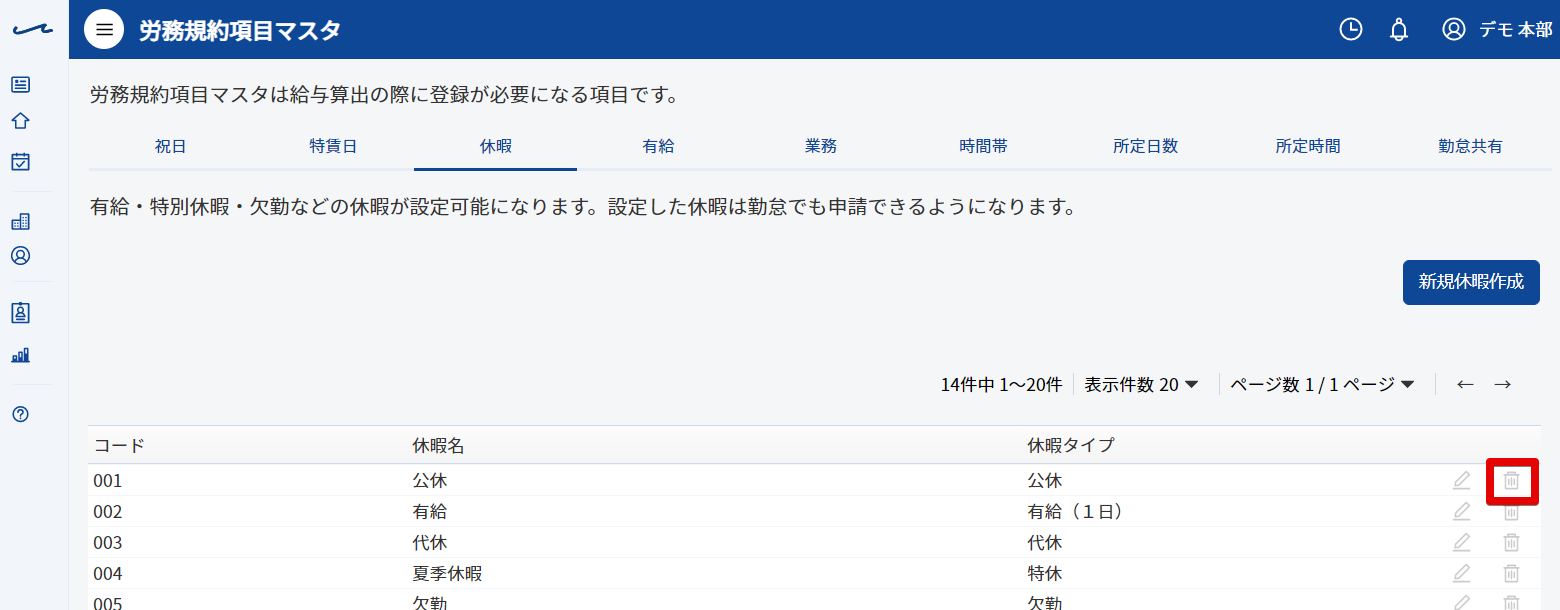Click the 夏季休暇 name cell
The image size is (1560, 610).
click(x=448, y=574)
